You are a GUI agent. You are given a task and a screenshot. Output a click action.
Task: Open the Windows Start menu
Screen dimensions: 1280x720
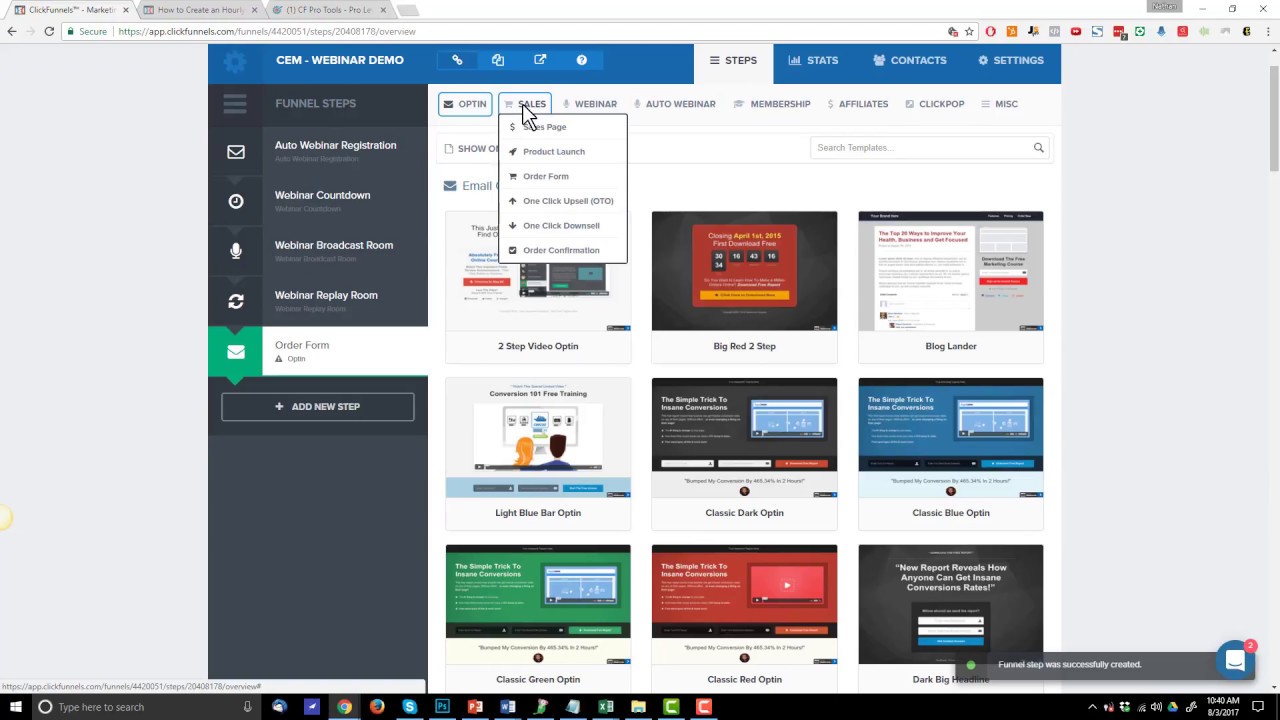click(x=15, y=707)
